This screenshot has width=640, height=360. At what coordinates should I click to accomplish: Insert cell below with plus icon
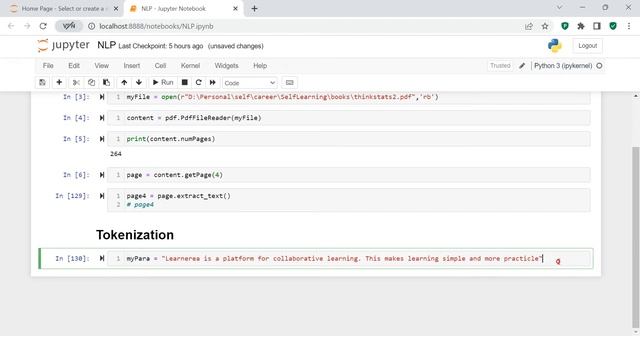[x=59, y=82]
